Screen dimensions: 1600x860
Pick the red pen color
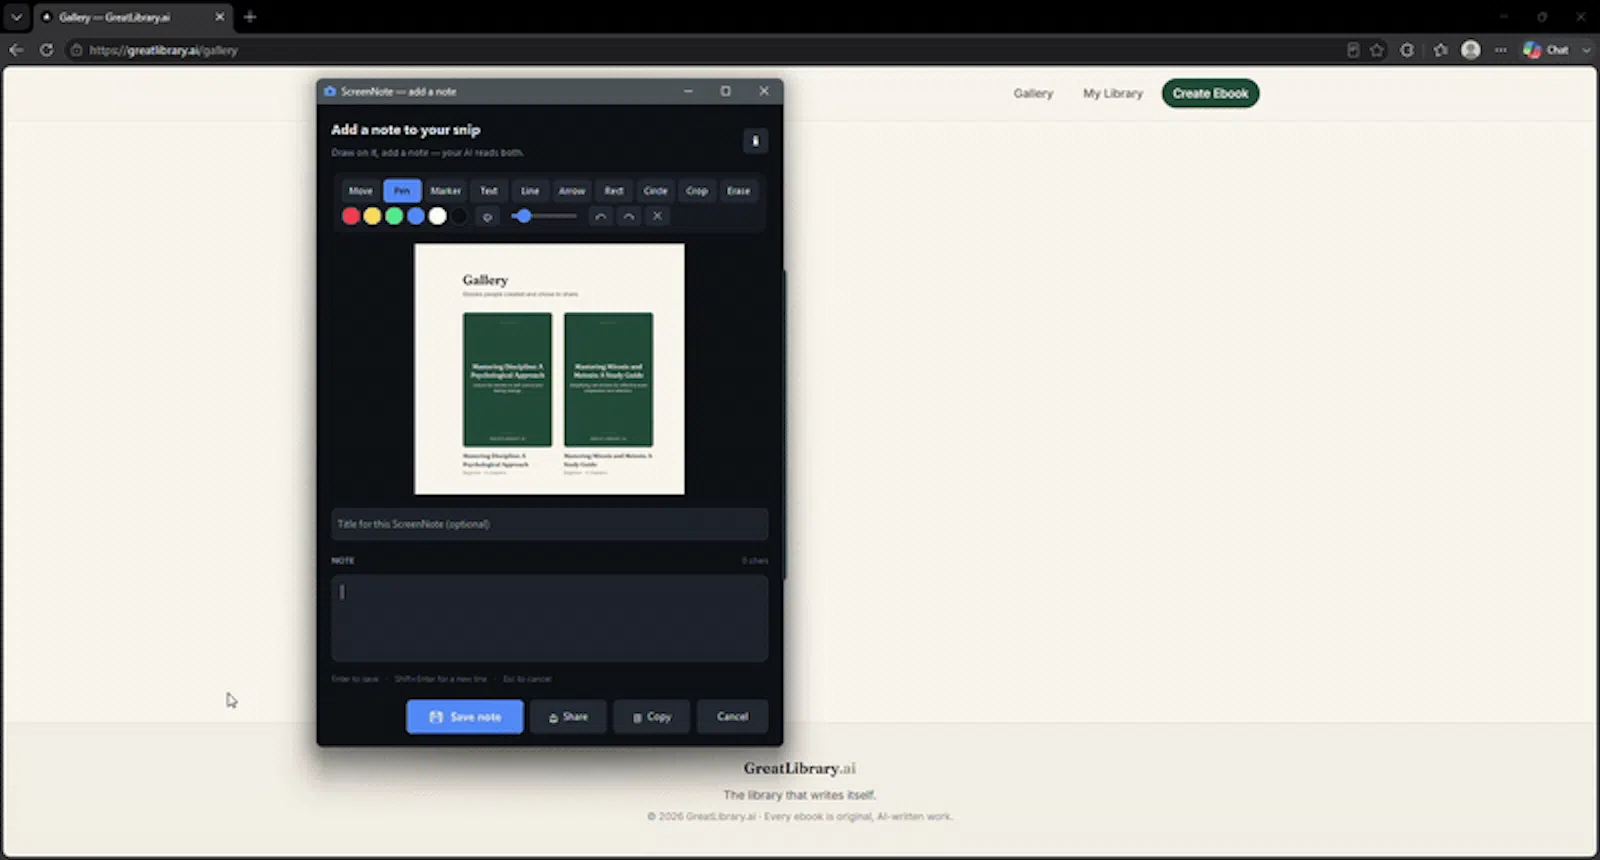click(x=351, y=216)
